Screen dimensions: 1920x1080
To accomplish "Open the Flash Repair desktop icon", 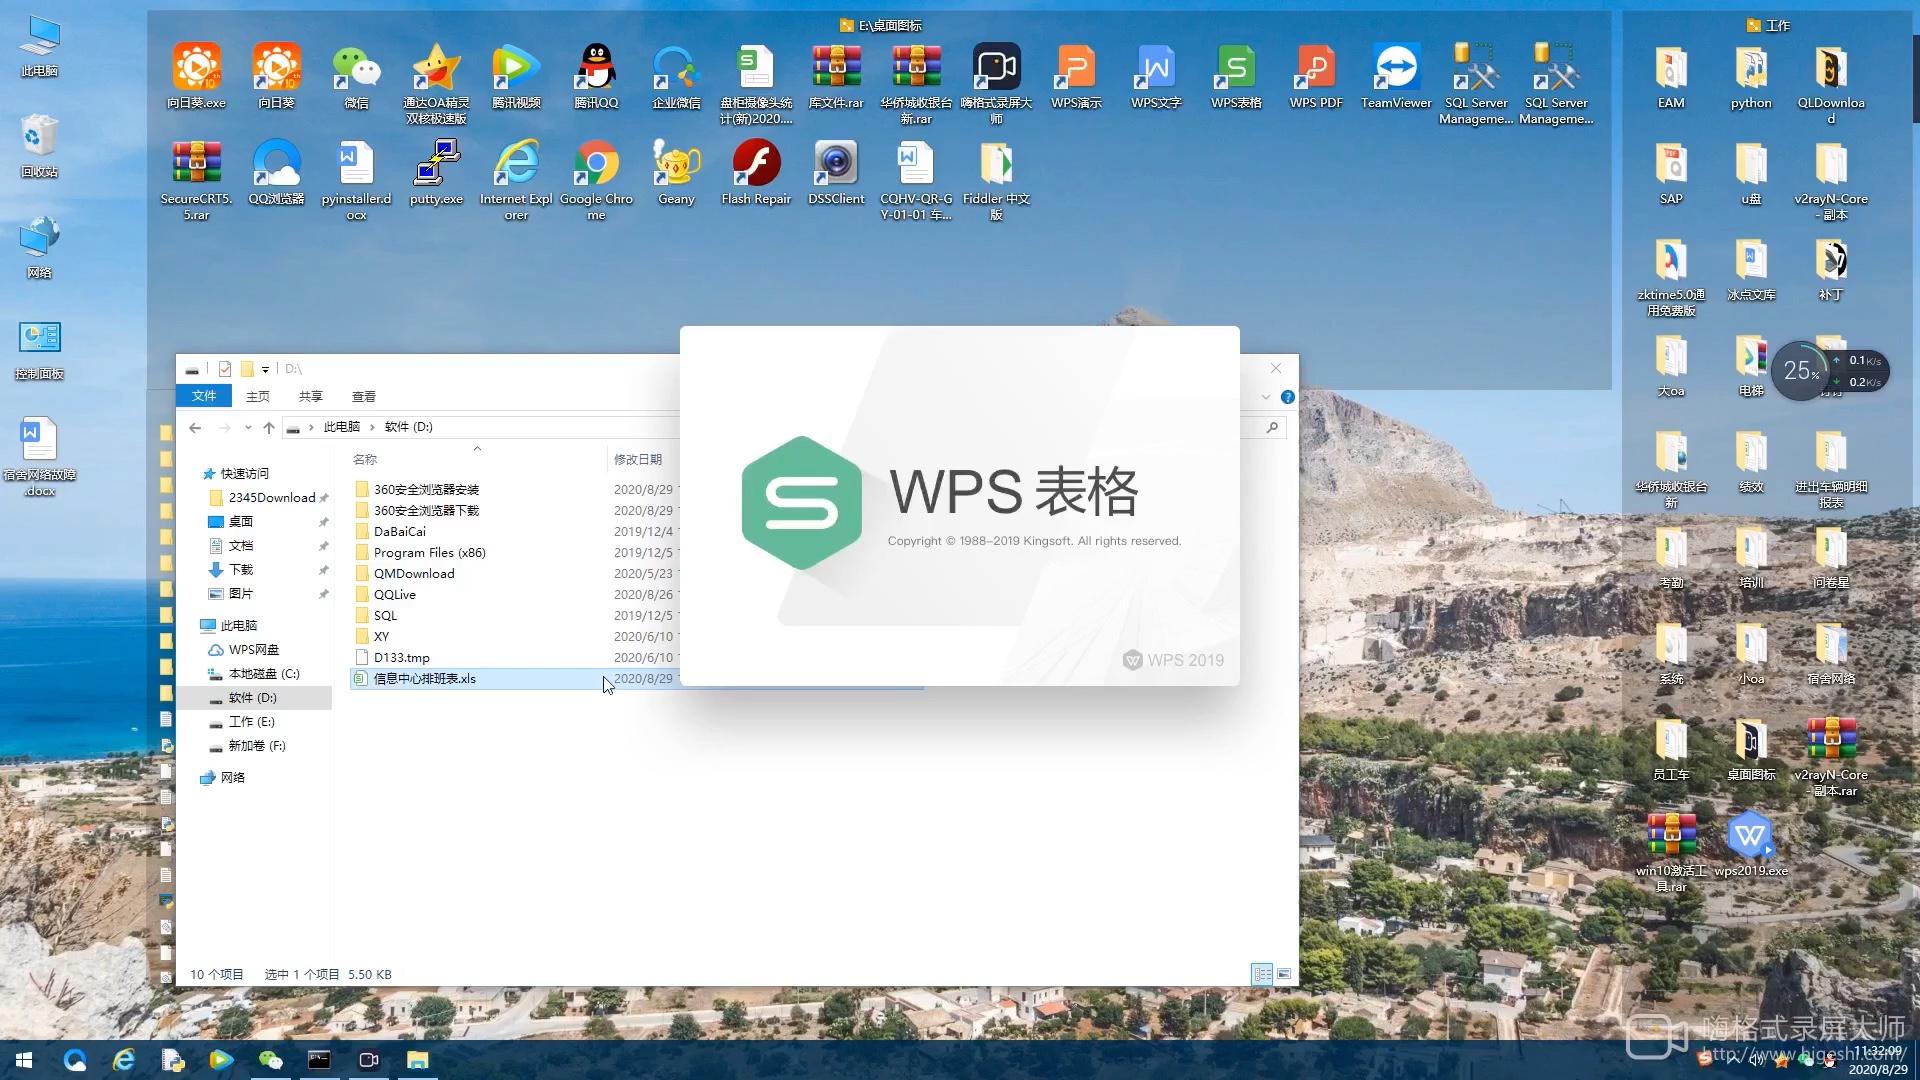I will (x=756, y=174).
